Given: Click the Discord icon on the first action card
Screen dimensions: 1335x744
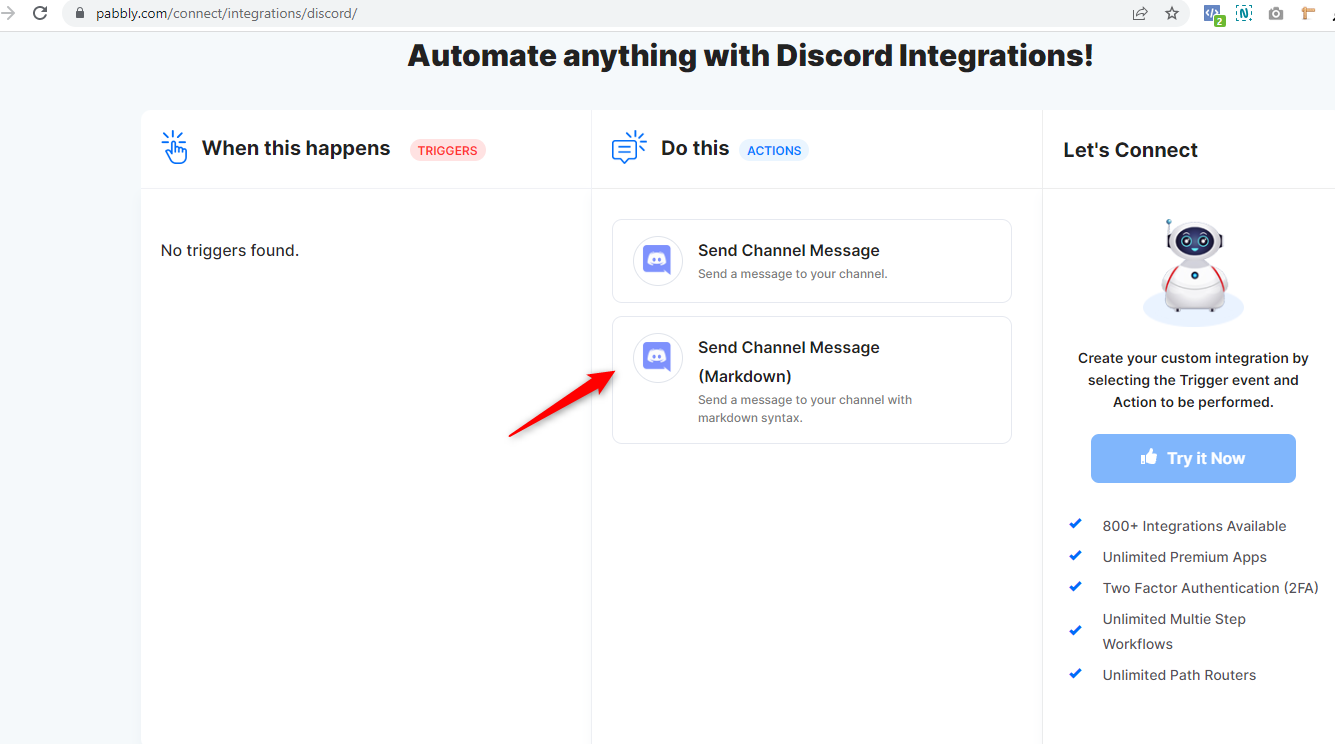Looking at the screenshot, I should 657,261.
